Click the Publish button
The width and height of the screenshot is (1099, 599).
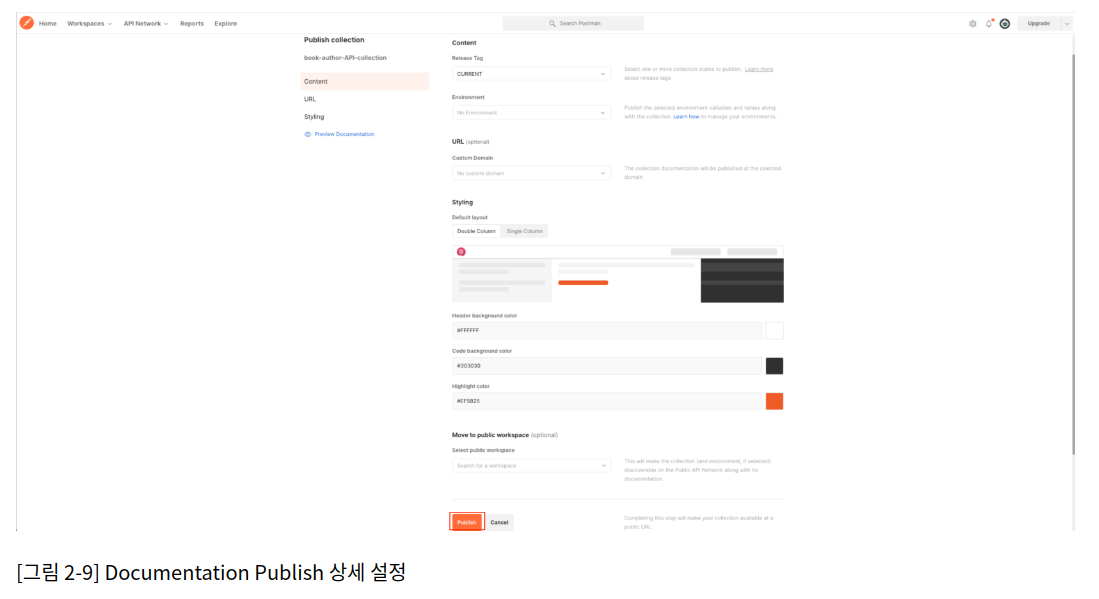click(467, 523)
